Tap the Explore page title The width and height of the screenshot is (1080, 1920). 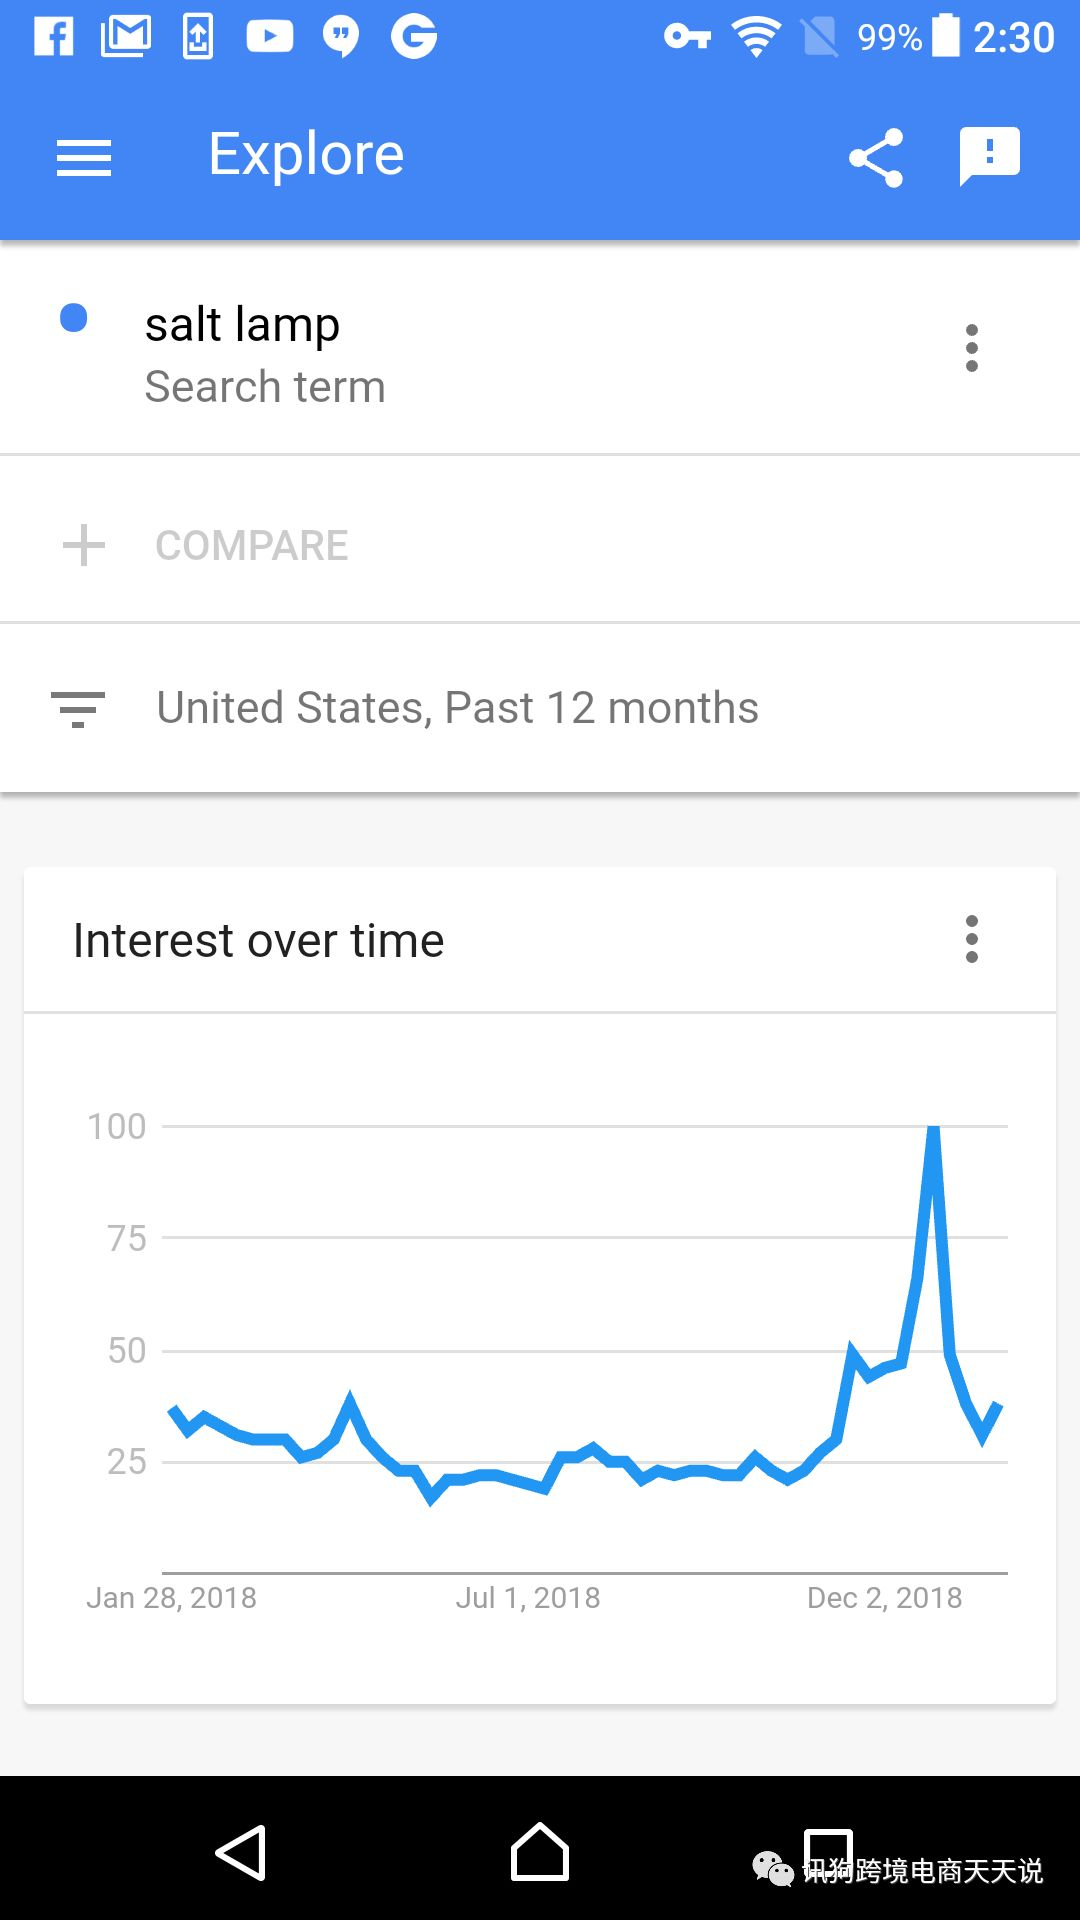point(306,155)
